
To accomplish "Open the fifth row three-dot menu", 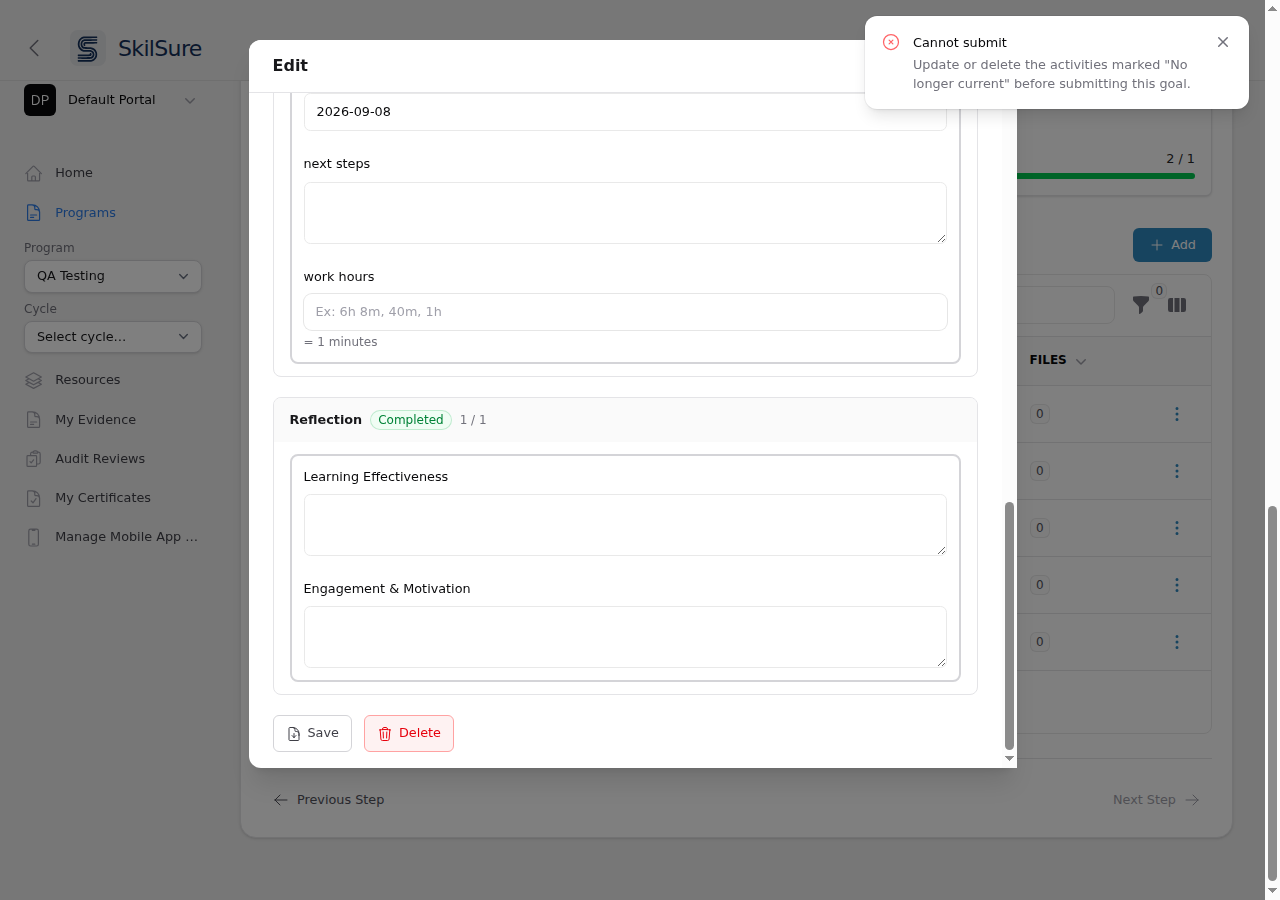I will click(1177, 642).
